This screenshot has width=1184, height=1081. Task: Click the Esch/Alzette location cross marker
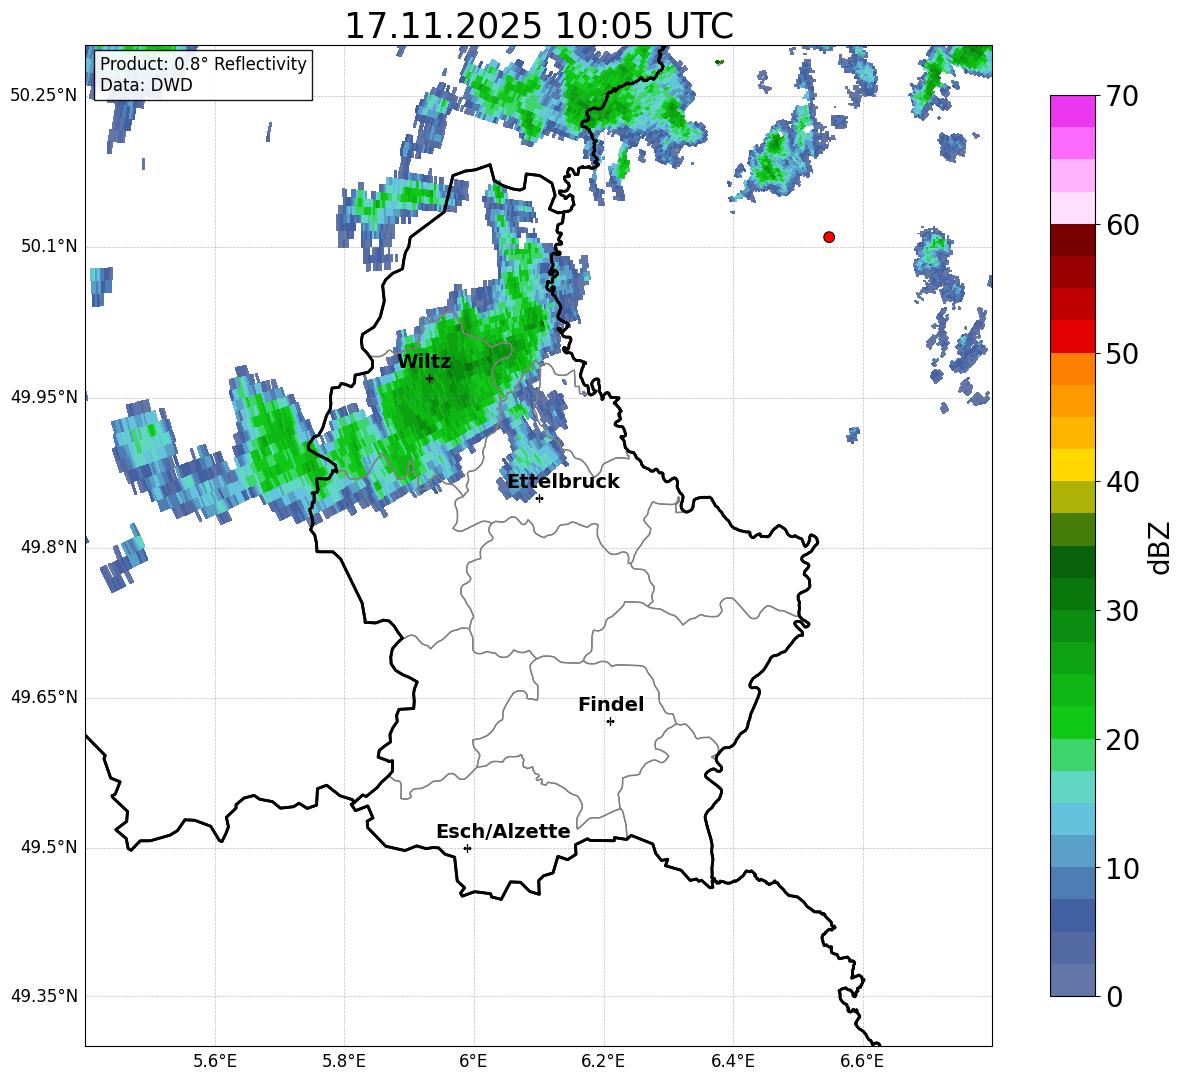click(x=467, y=848)
